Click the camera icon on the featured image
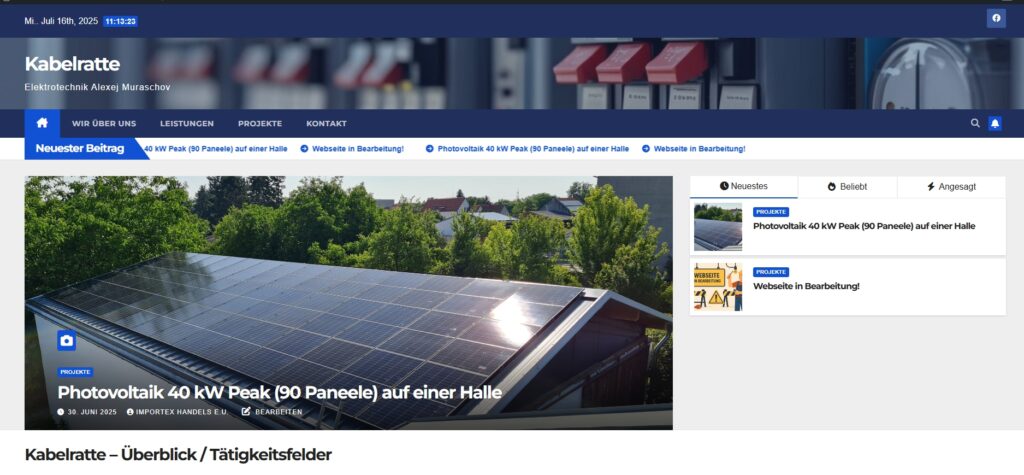1024x475 pixels. point(67,340)
